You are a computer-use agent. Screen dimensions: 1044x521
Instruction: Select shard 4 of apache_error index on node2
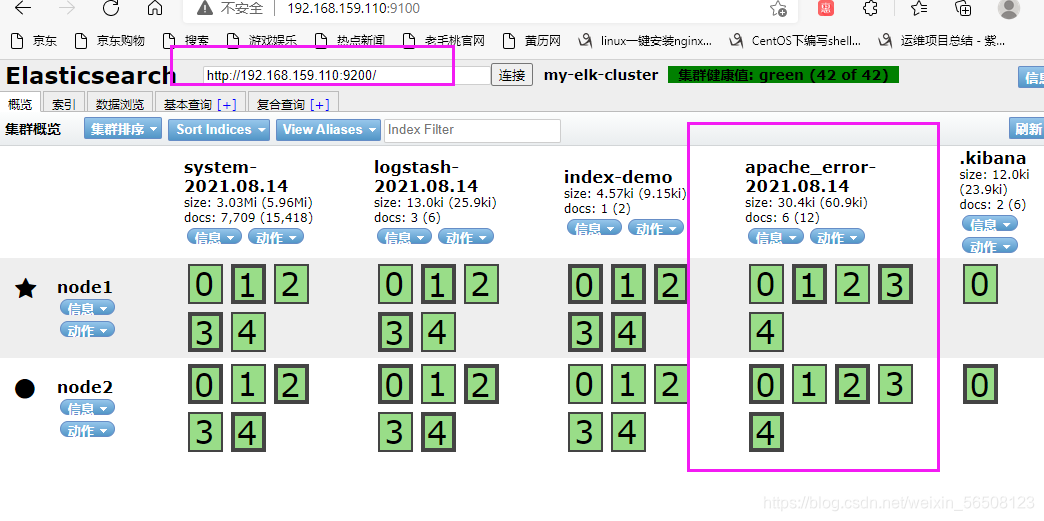coord(766,431)
